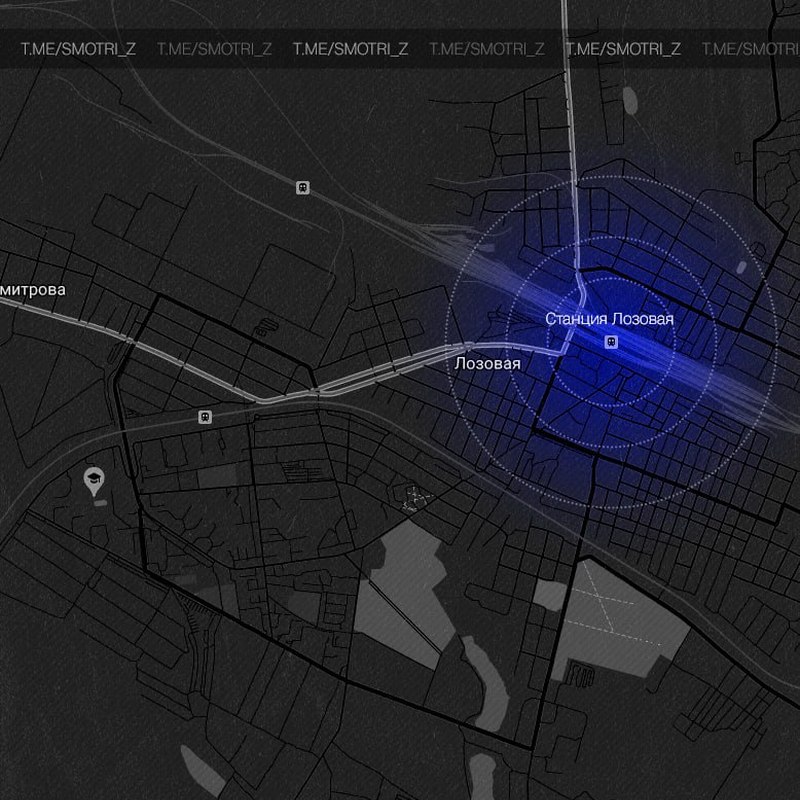Screen dimensions: 800x800
Task: Click the train icon beside Станция Лозовая
Action: (x=610, y=342)
